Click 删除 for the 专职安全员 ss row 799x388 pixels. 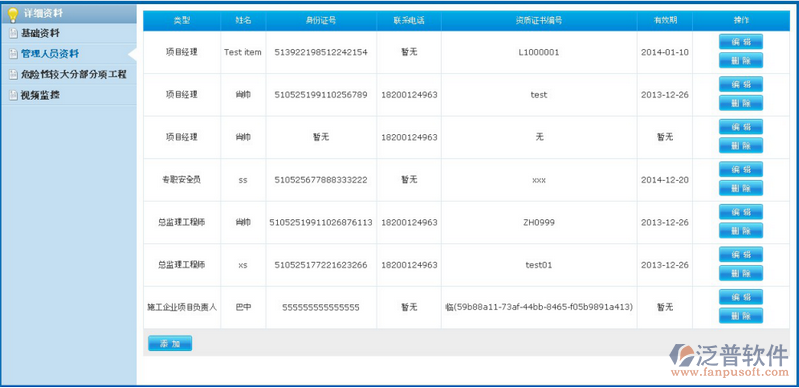tap(741, 188)
